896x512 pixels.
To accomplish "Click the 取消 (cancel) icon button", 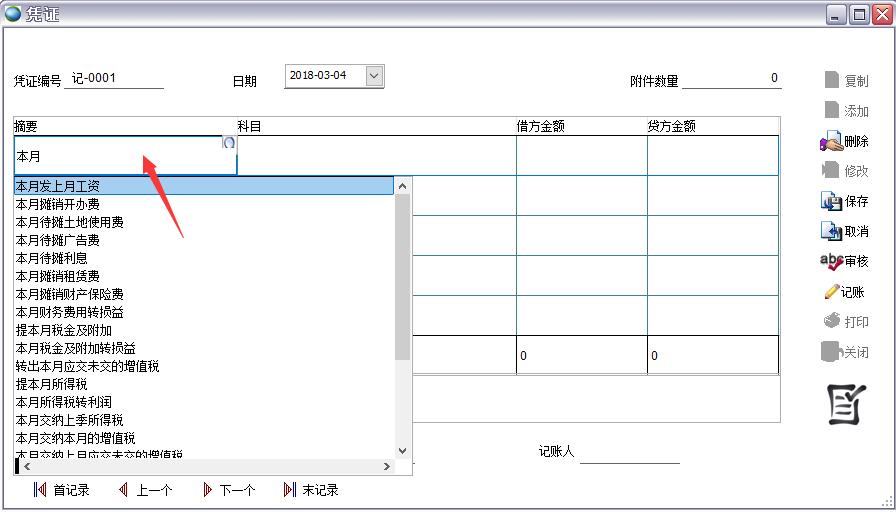I will (844, 232).
